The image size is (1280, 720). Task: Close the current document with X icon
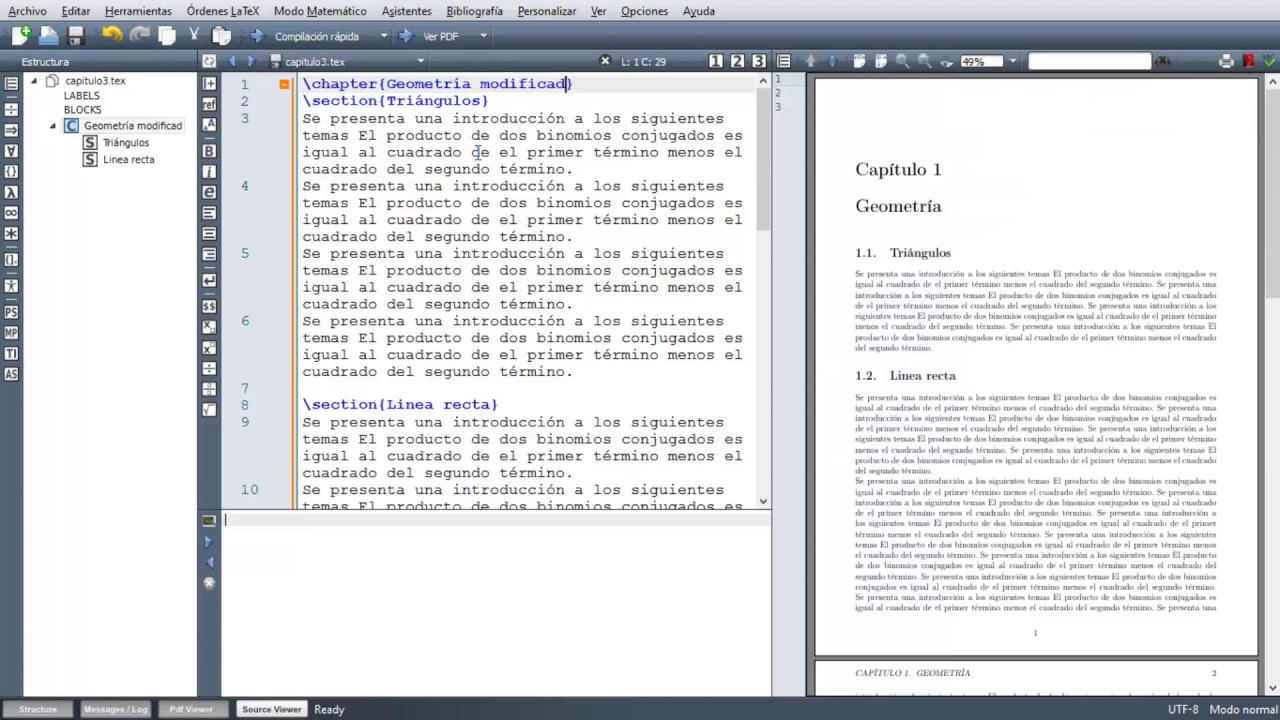pos(604,61)
